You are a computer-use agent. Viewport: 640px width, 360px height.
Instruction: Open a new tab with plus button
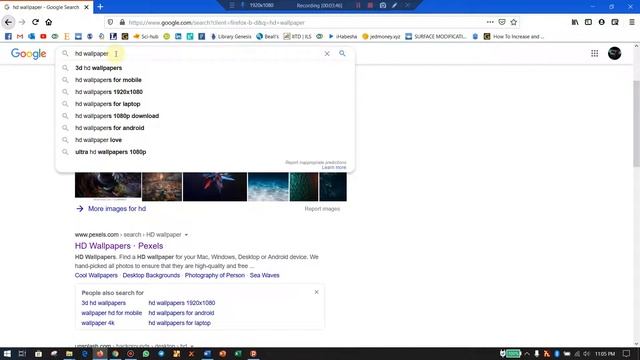[100, 7]
